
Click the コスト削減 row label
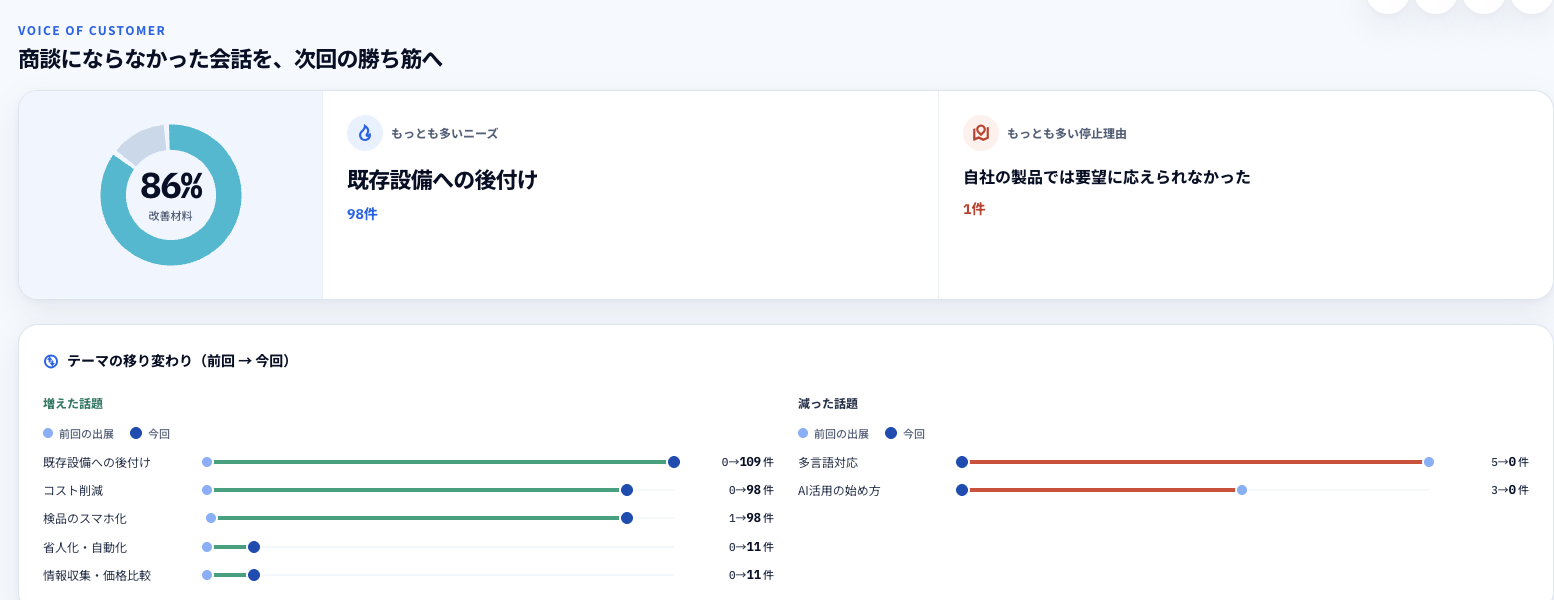[x=73, y=490]
